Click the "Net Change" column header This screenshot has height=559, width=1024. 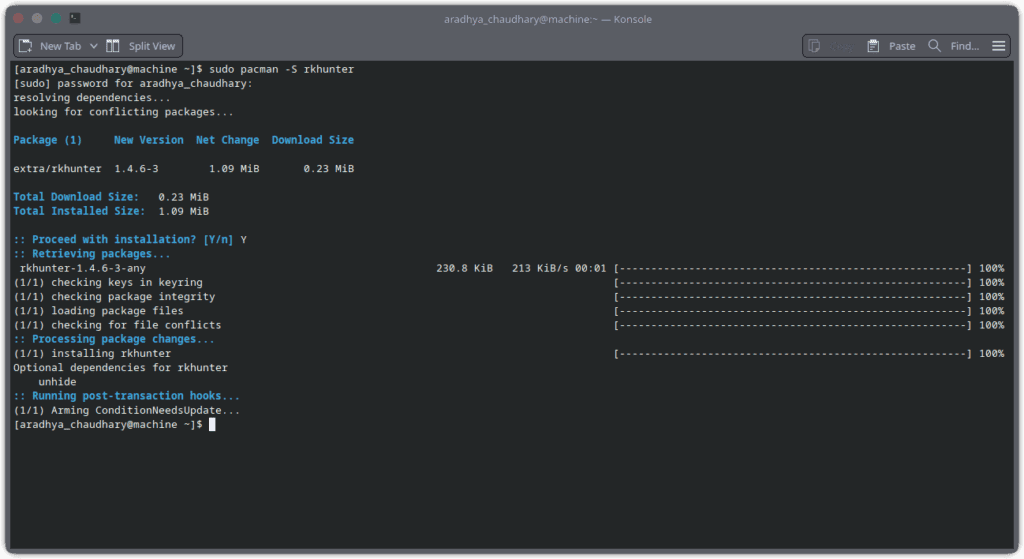coord(227,140)
